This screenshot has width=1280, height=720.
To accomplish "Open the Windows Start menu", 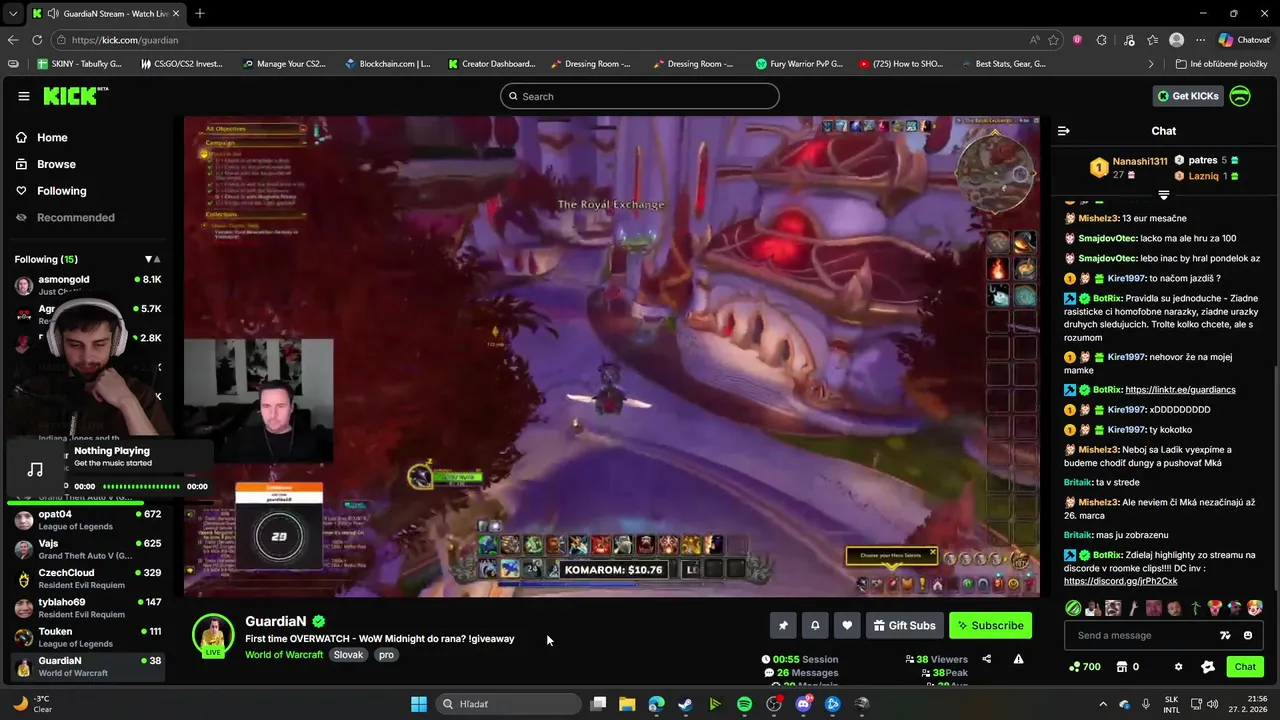I will 419,704.
